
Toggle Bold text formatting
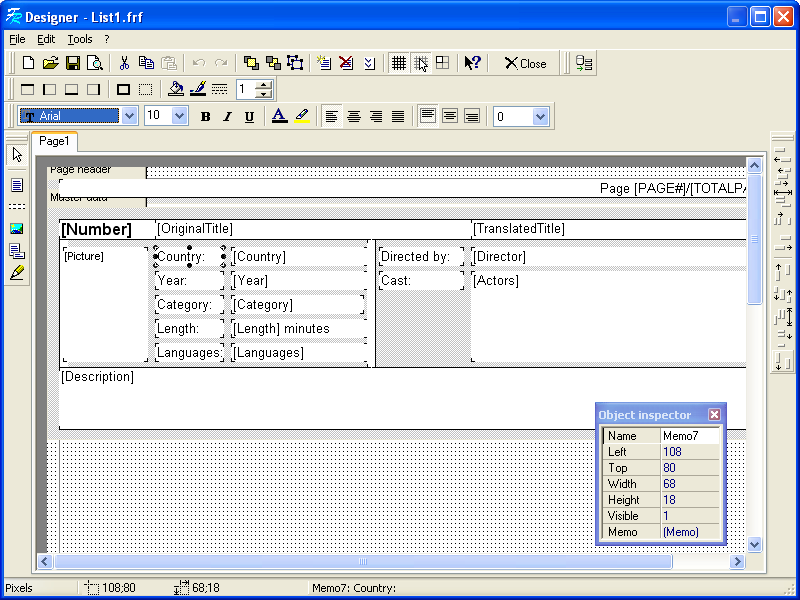tap(205, 116)
